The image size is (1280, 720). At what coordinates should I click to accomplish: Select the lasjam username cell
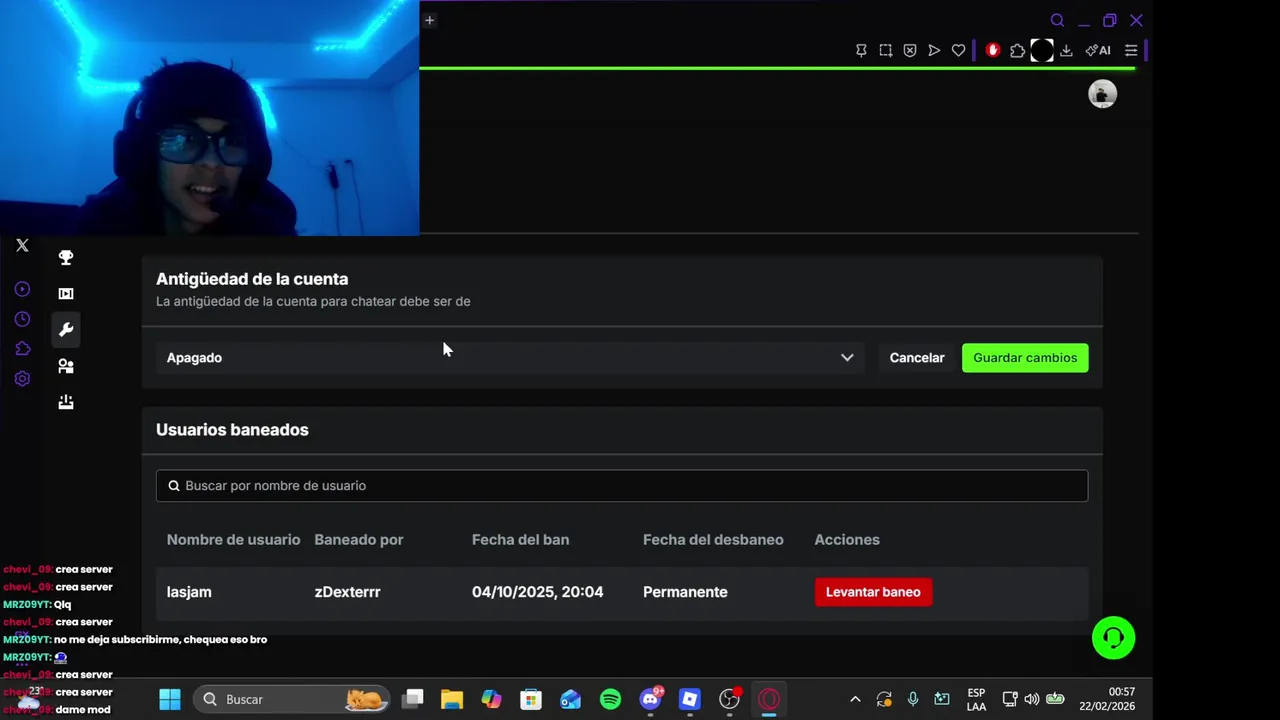[x=189, y=592]
